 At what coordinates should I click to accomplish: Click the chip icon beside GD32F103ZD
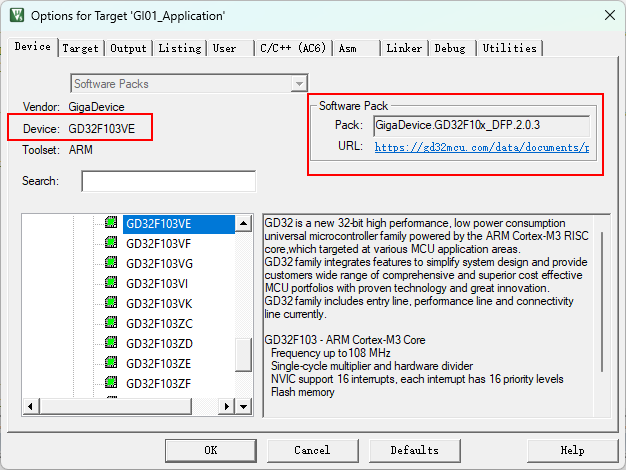[111, 342]
